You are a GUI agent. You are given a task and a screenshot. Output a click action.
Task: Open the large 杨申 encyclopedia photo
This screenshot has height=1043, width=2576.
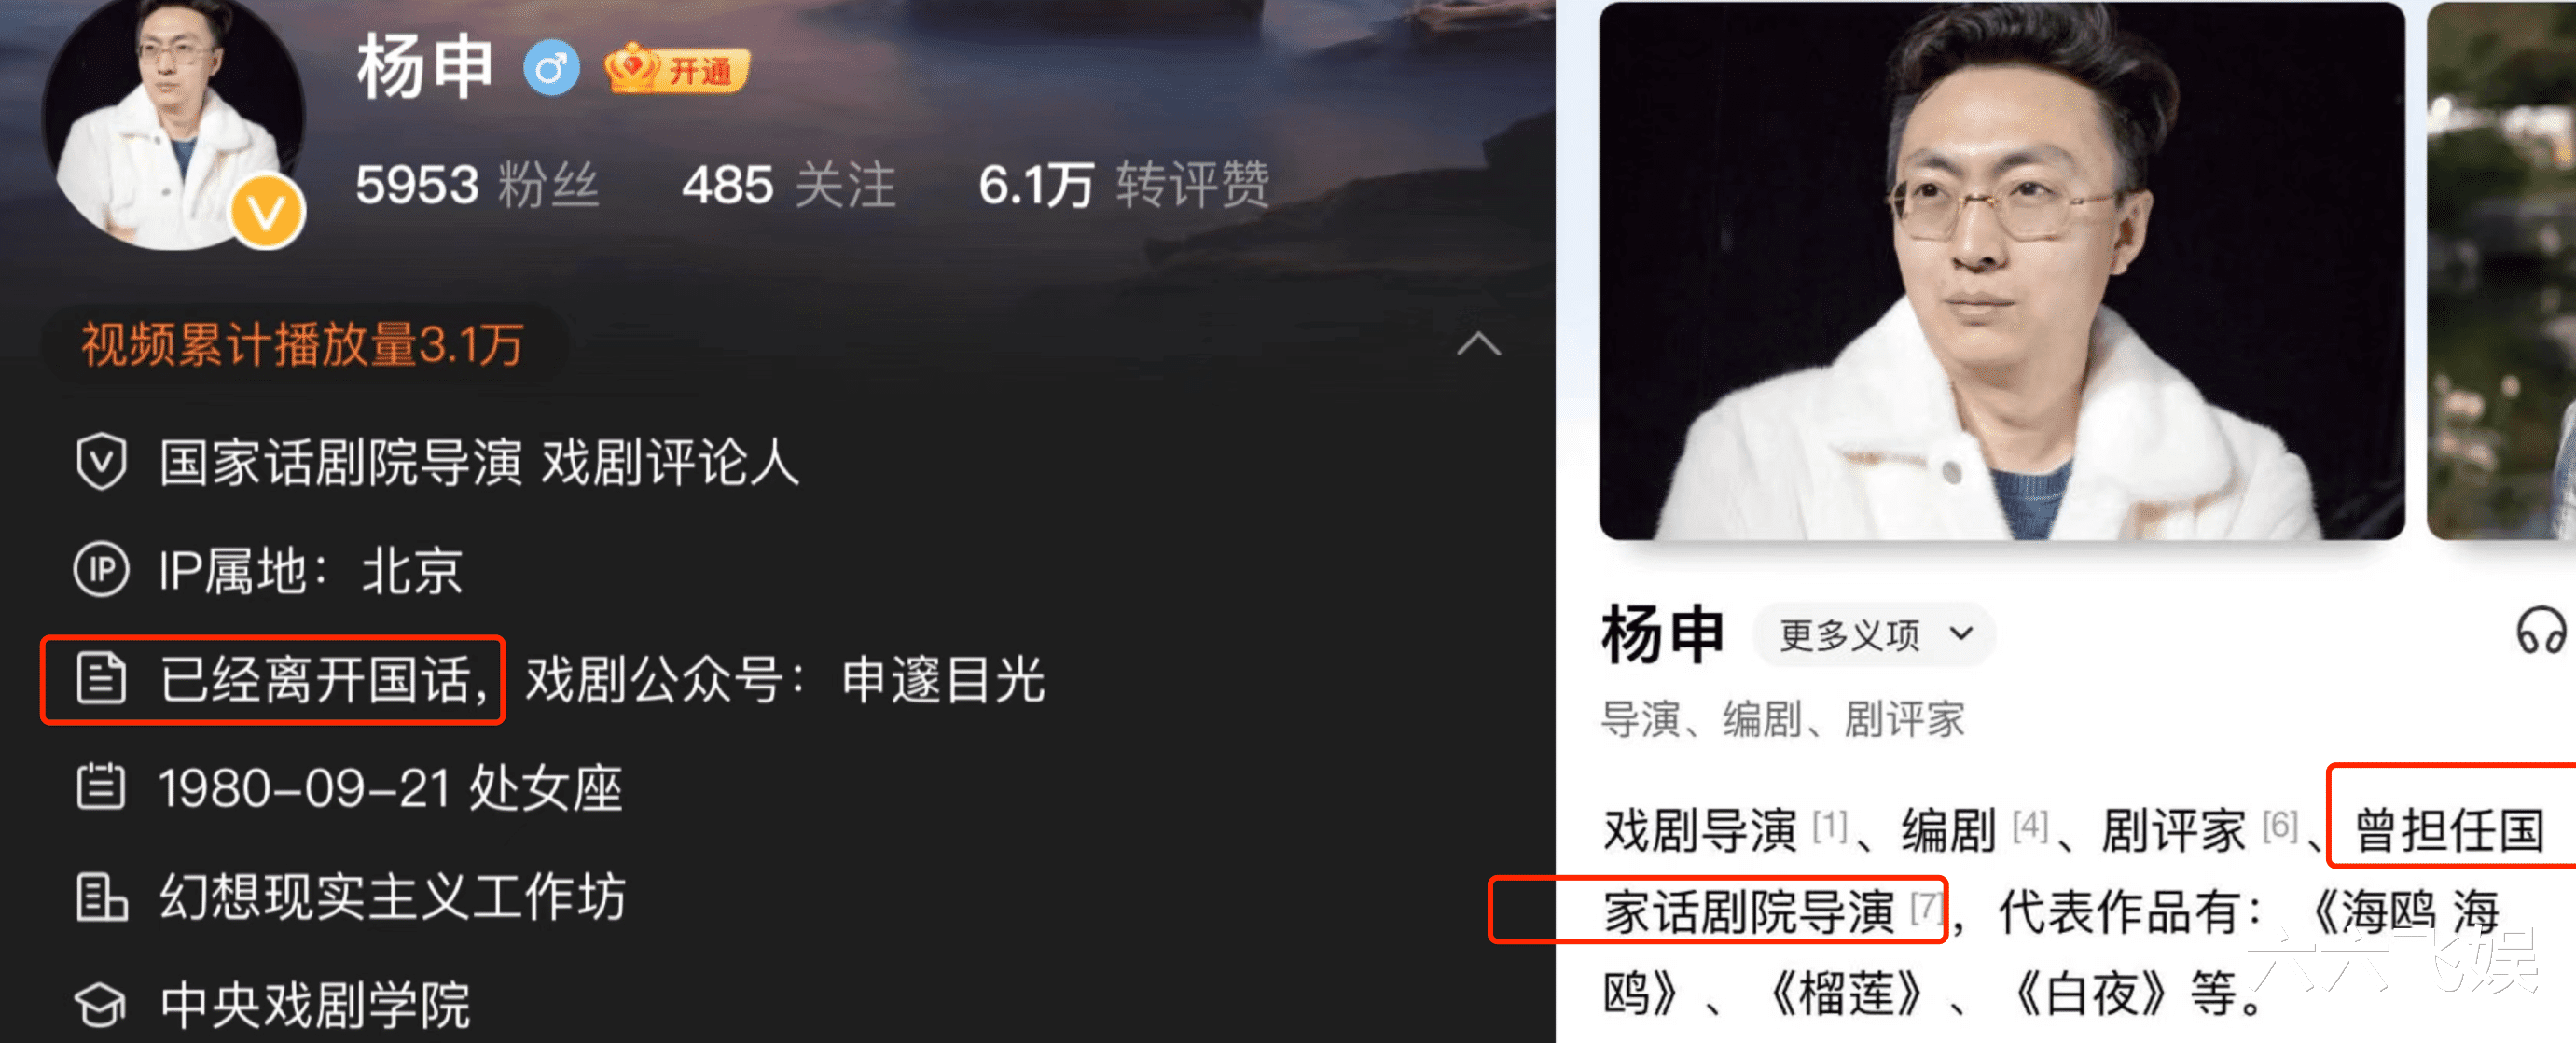[x=2001, y=270]
